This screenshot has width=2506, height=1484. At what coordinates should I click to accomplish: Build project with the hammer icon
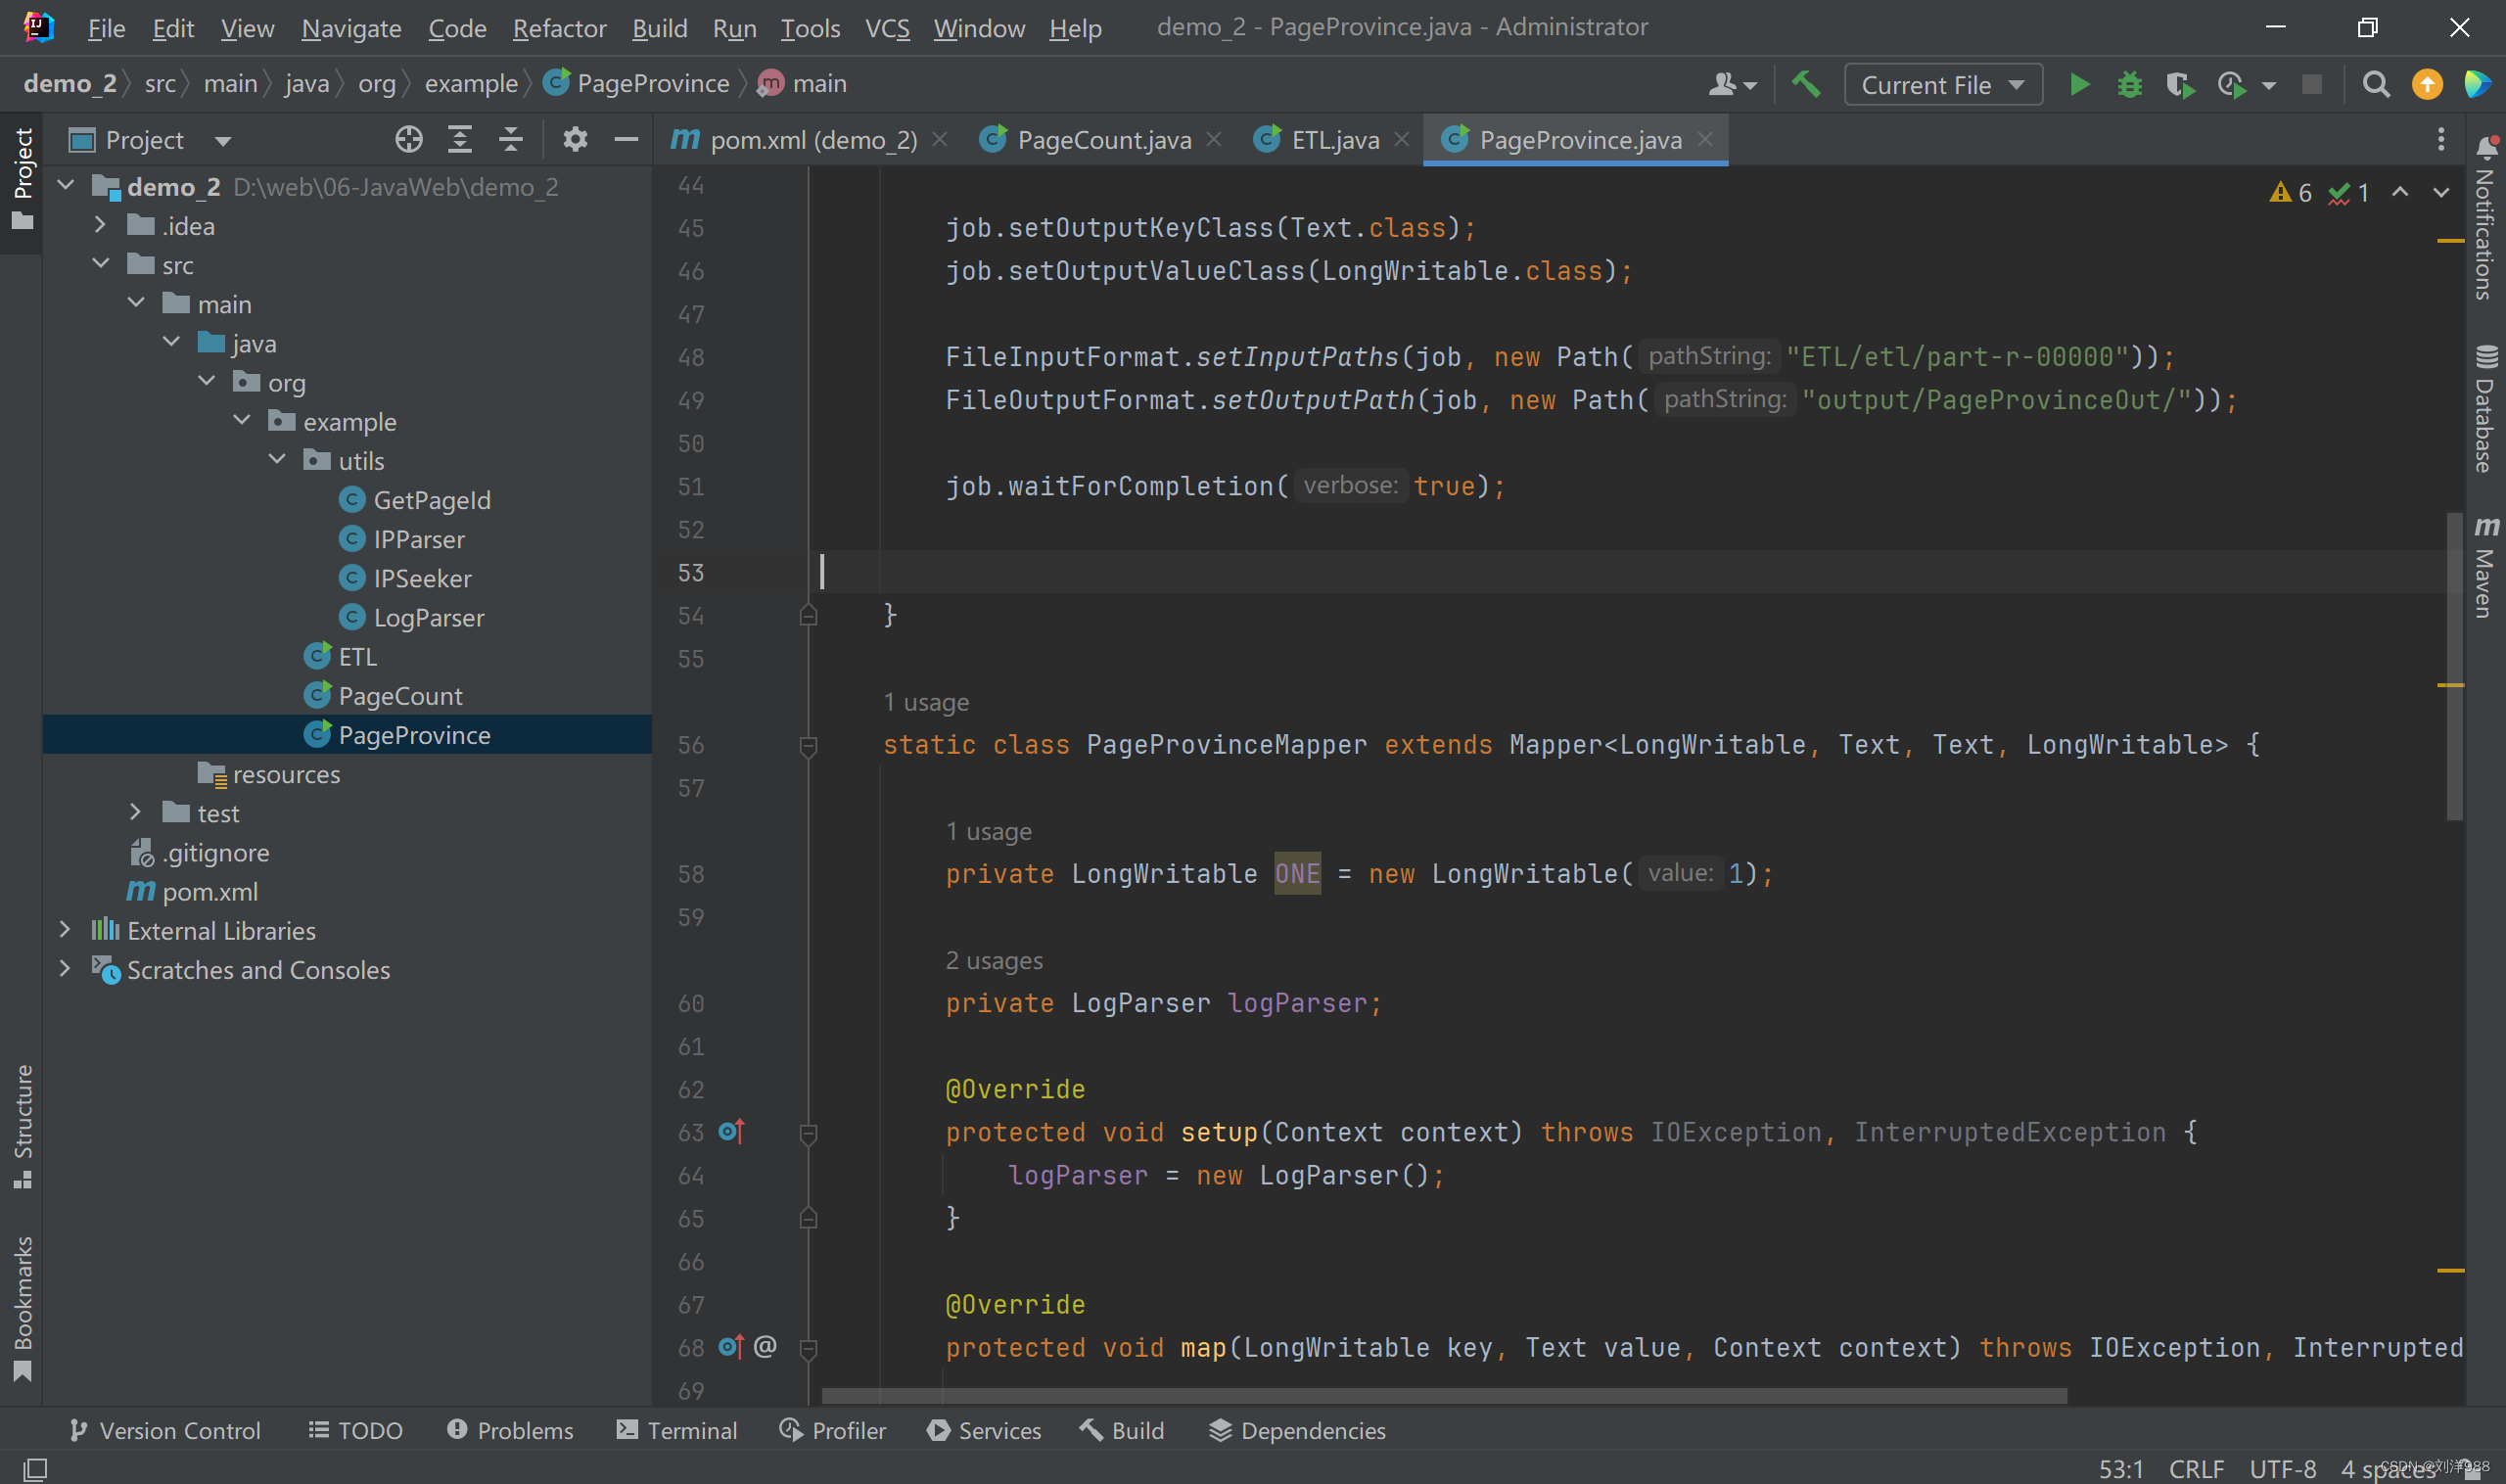[x=1806, y=84]
